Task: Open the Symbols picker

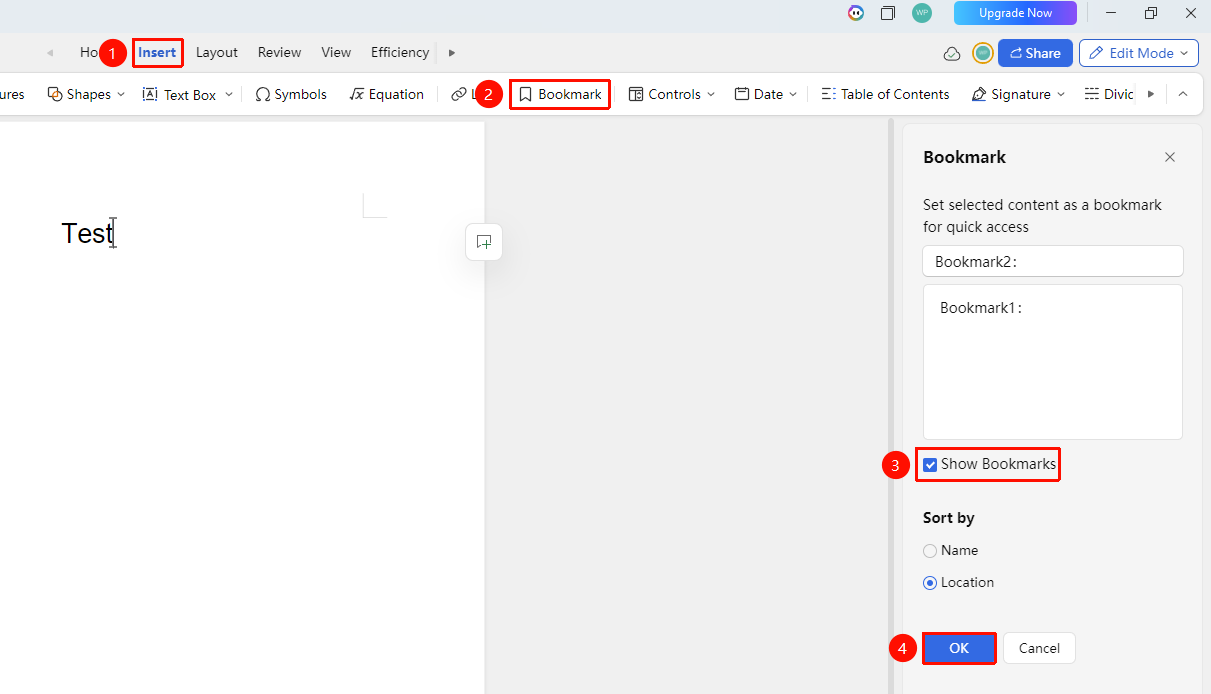Action: coord(291,94)
